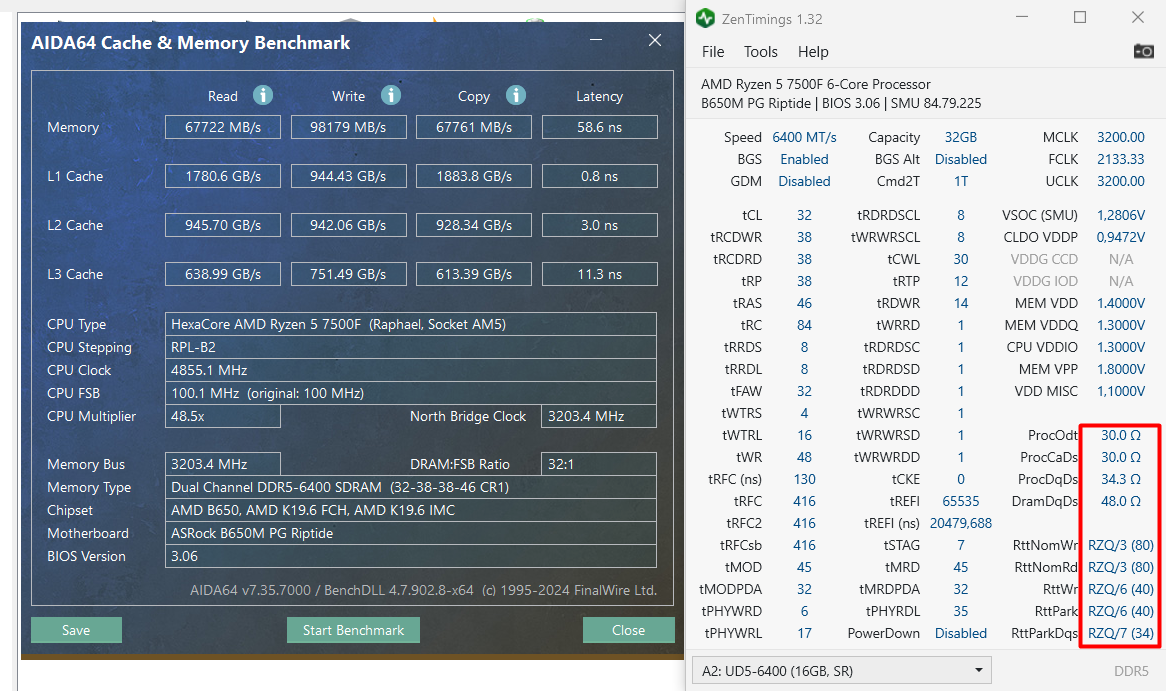
Task: Click the tREFI (ns) value 20479,688
Action: point(961,524)
